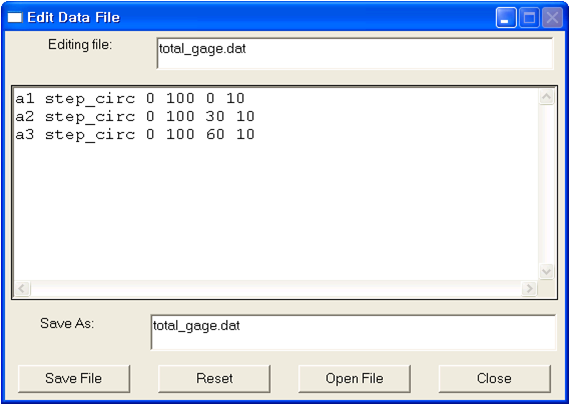The image size is (570, 405).
Task: Click the horizontal scrollbar track
Action: 276,289
